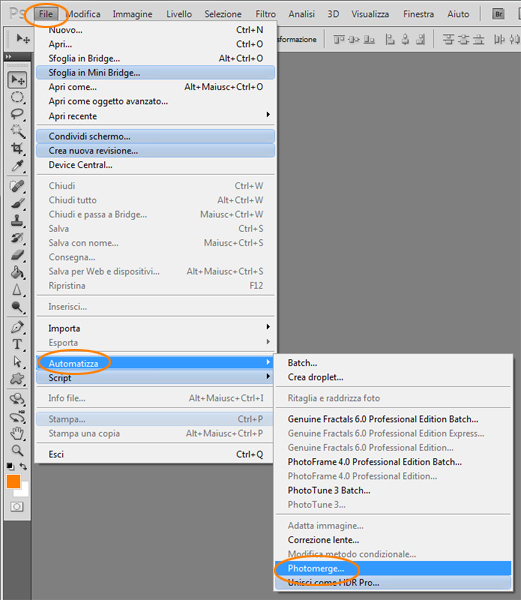This screenshot has width=521, height=600.
Task: Open the Filtro menu
Action: click(x=265, y=14)
